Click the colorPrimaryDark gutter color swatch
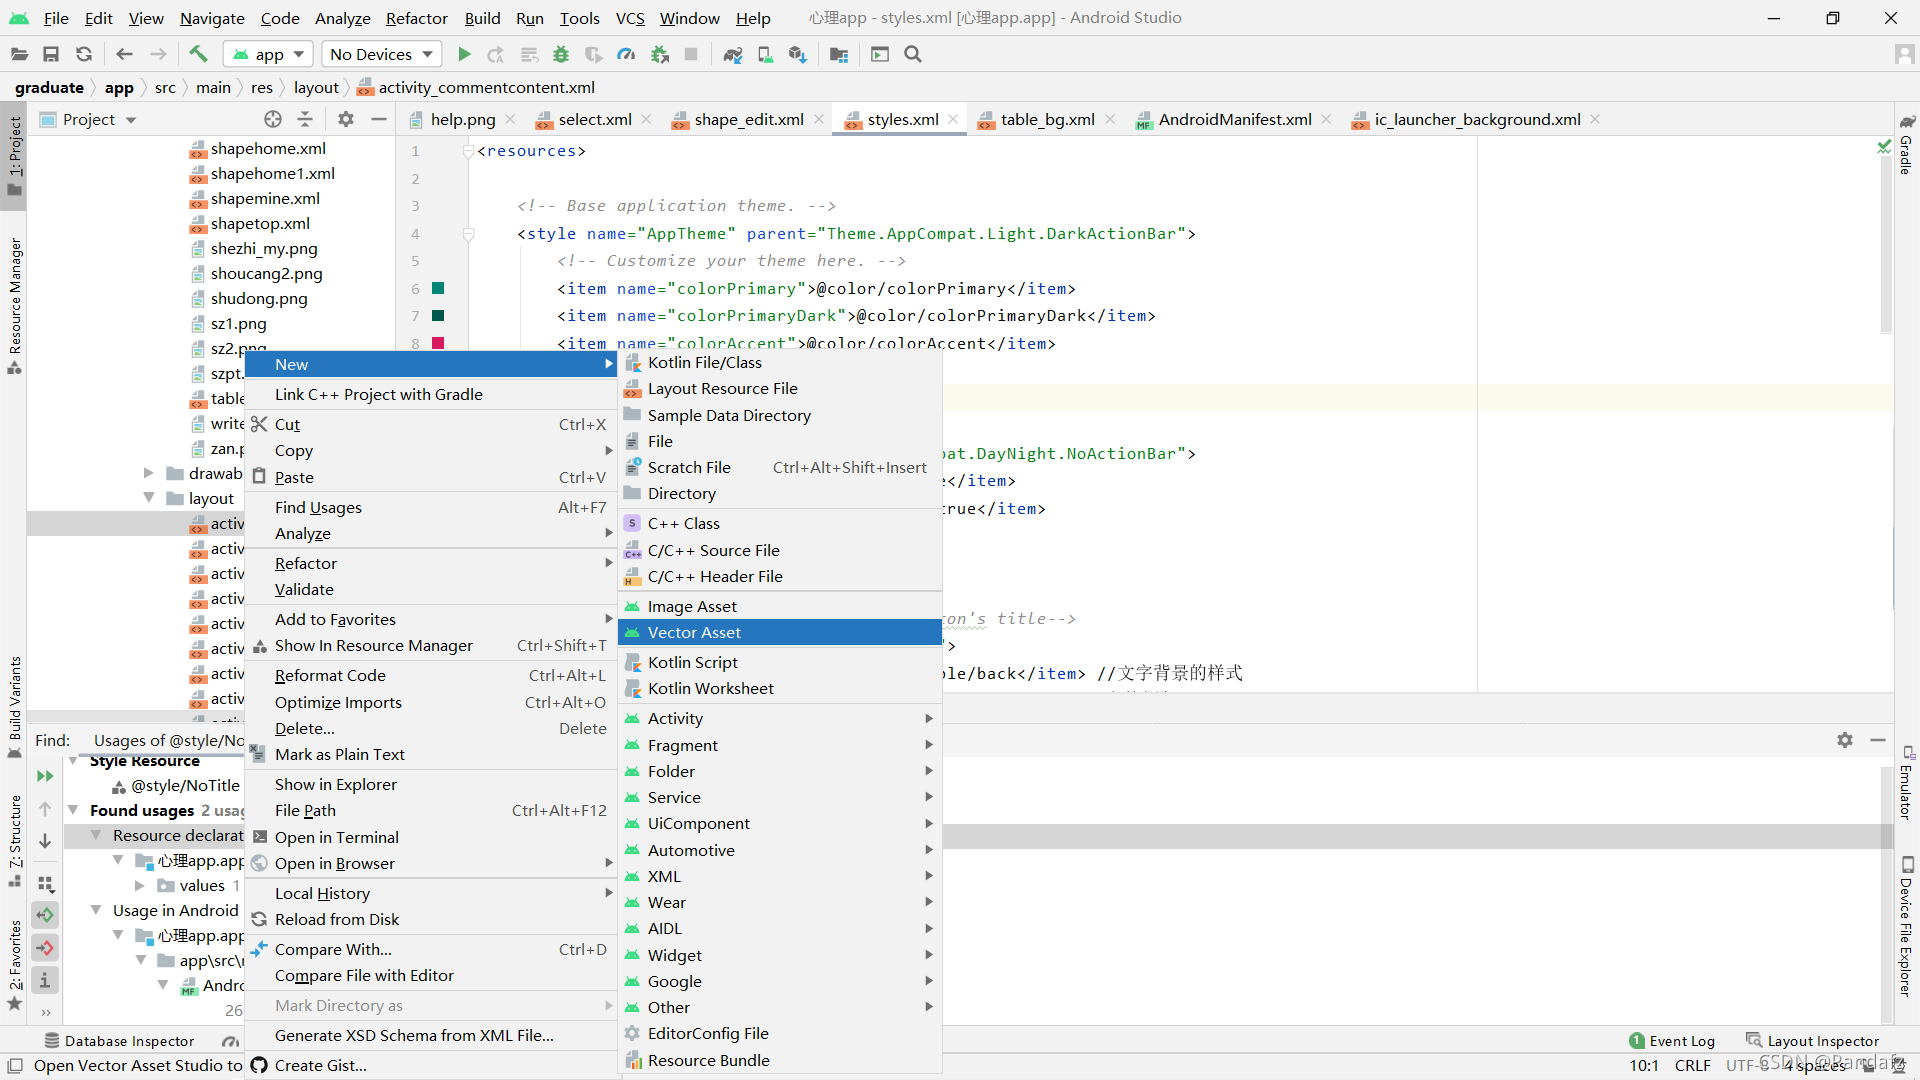 (x=438, y=315)
